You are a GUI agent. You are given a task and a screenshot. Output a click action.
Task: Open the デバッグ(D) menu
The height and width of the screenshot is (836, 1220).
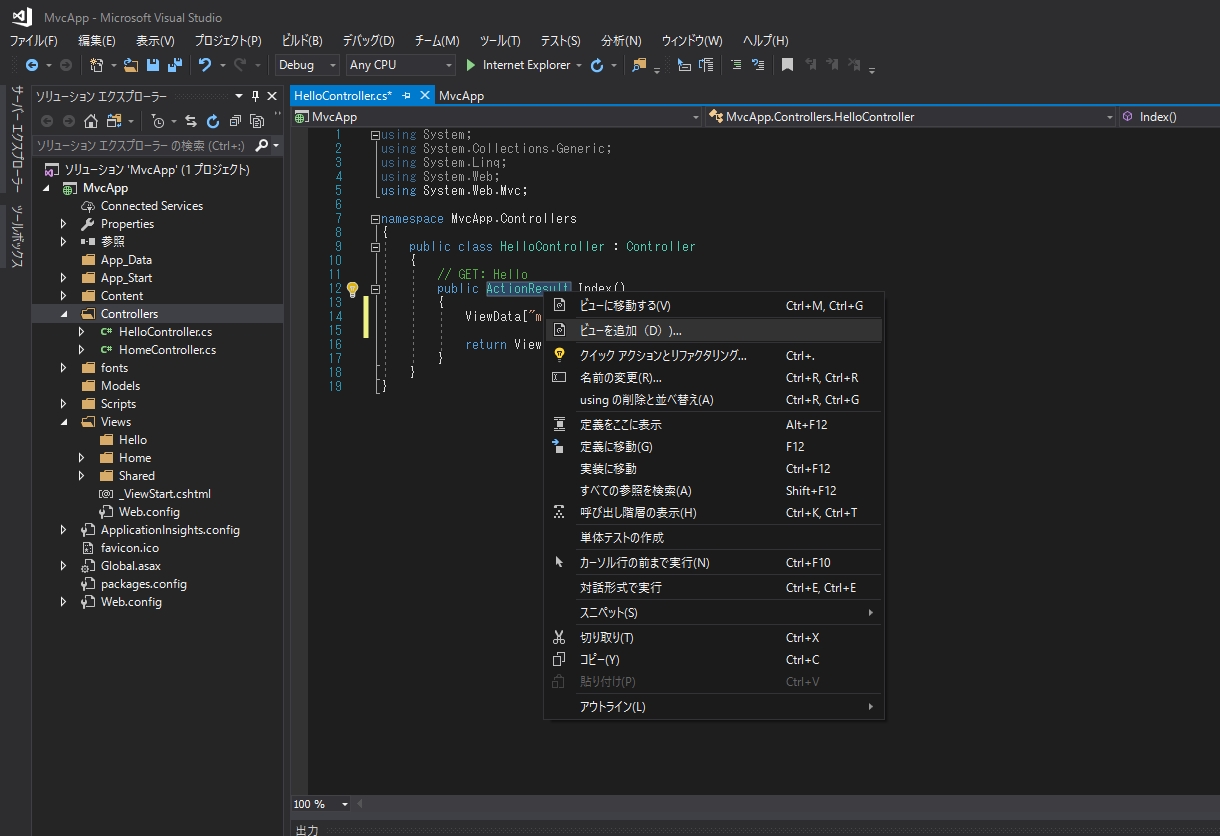(366, 41)
